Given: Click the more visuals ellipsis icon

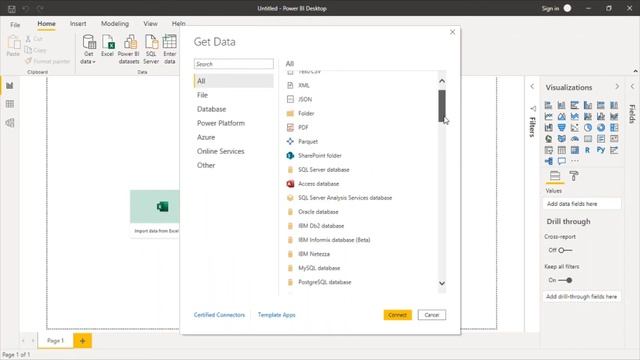Looking at the screenshot, I should (575, 161).
